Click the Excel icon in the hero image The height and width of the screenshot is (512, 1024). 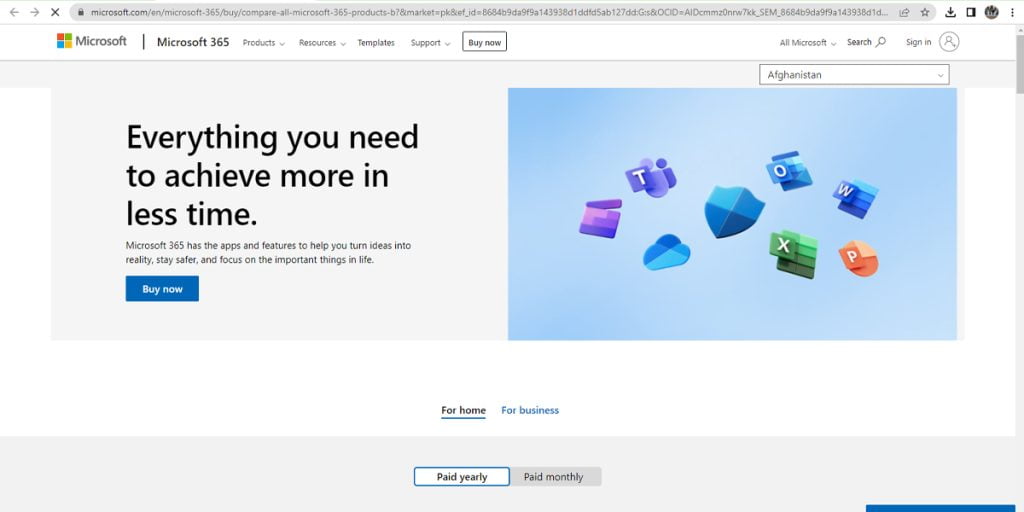pos(793,253)
